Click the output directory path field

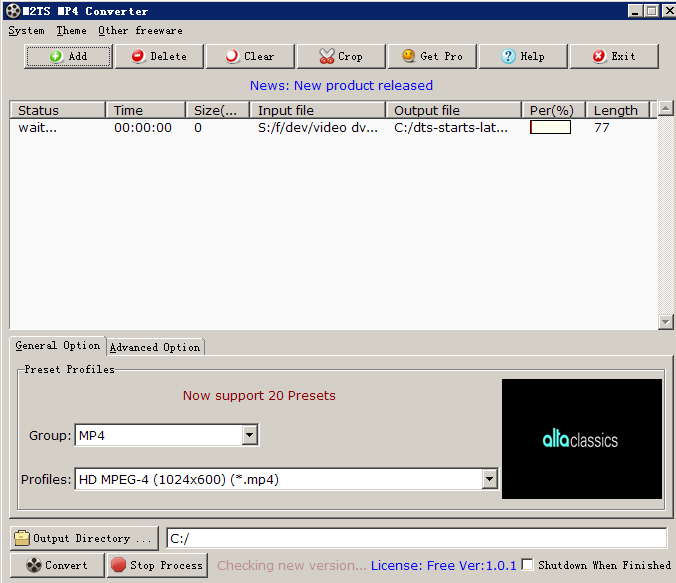tap(416, 539)
